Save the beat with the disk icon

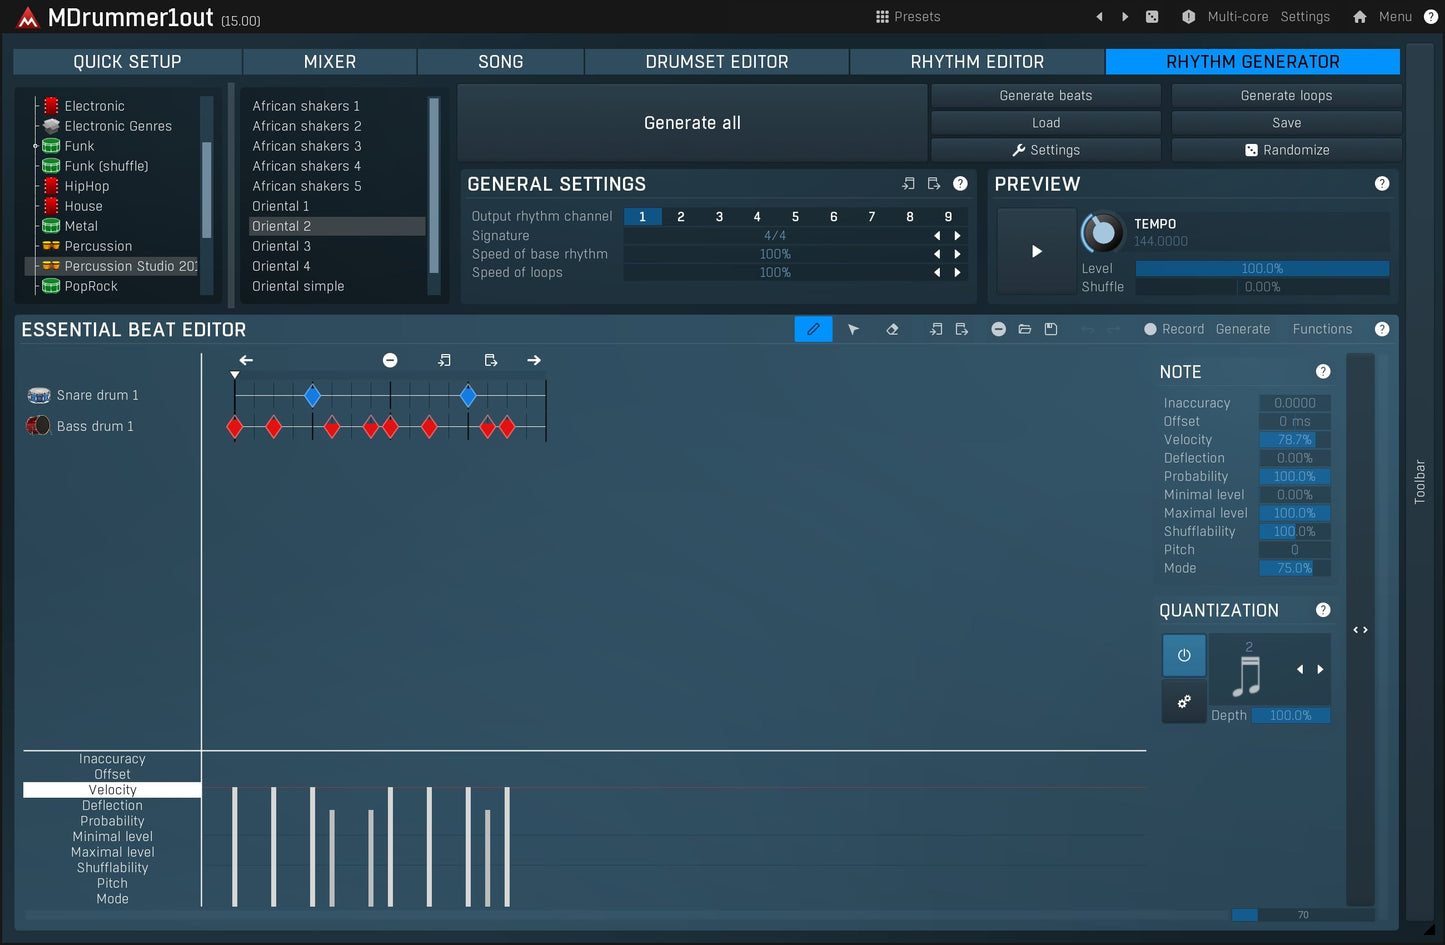[x=1051, y=329]
